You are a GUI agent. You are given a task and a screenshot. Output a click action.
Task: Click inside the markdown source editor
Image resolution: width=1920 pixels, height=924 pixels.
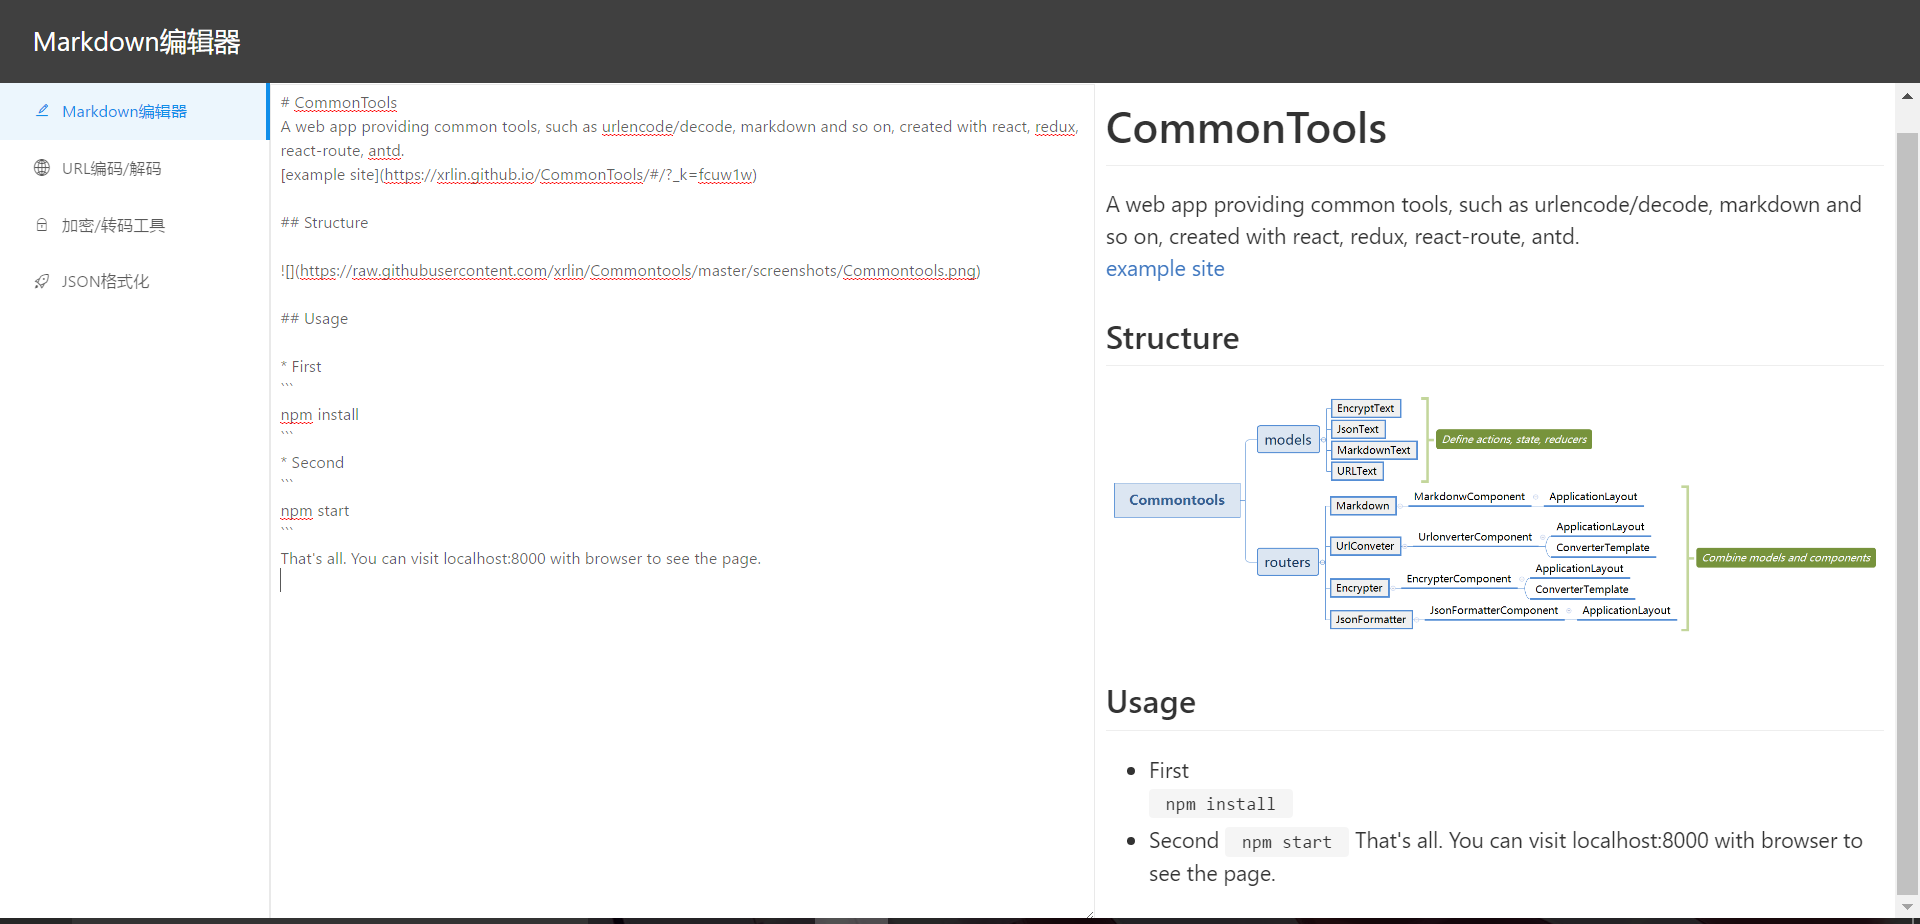682,500
